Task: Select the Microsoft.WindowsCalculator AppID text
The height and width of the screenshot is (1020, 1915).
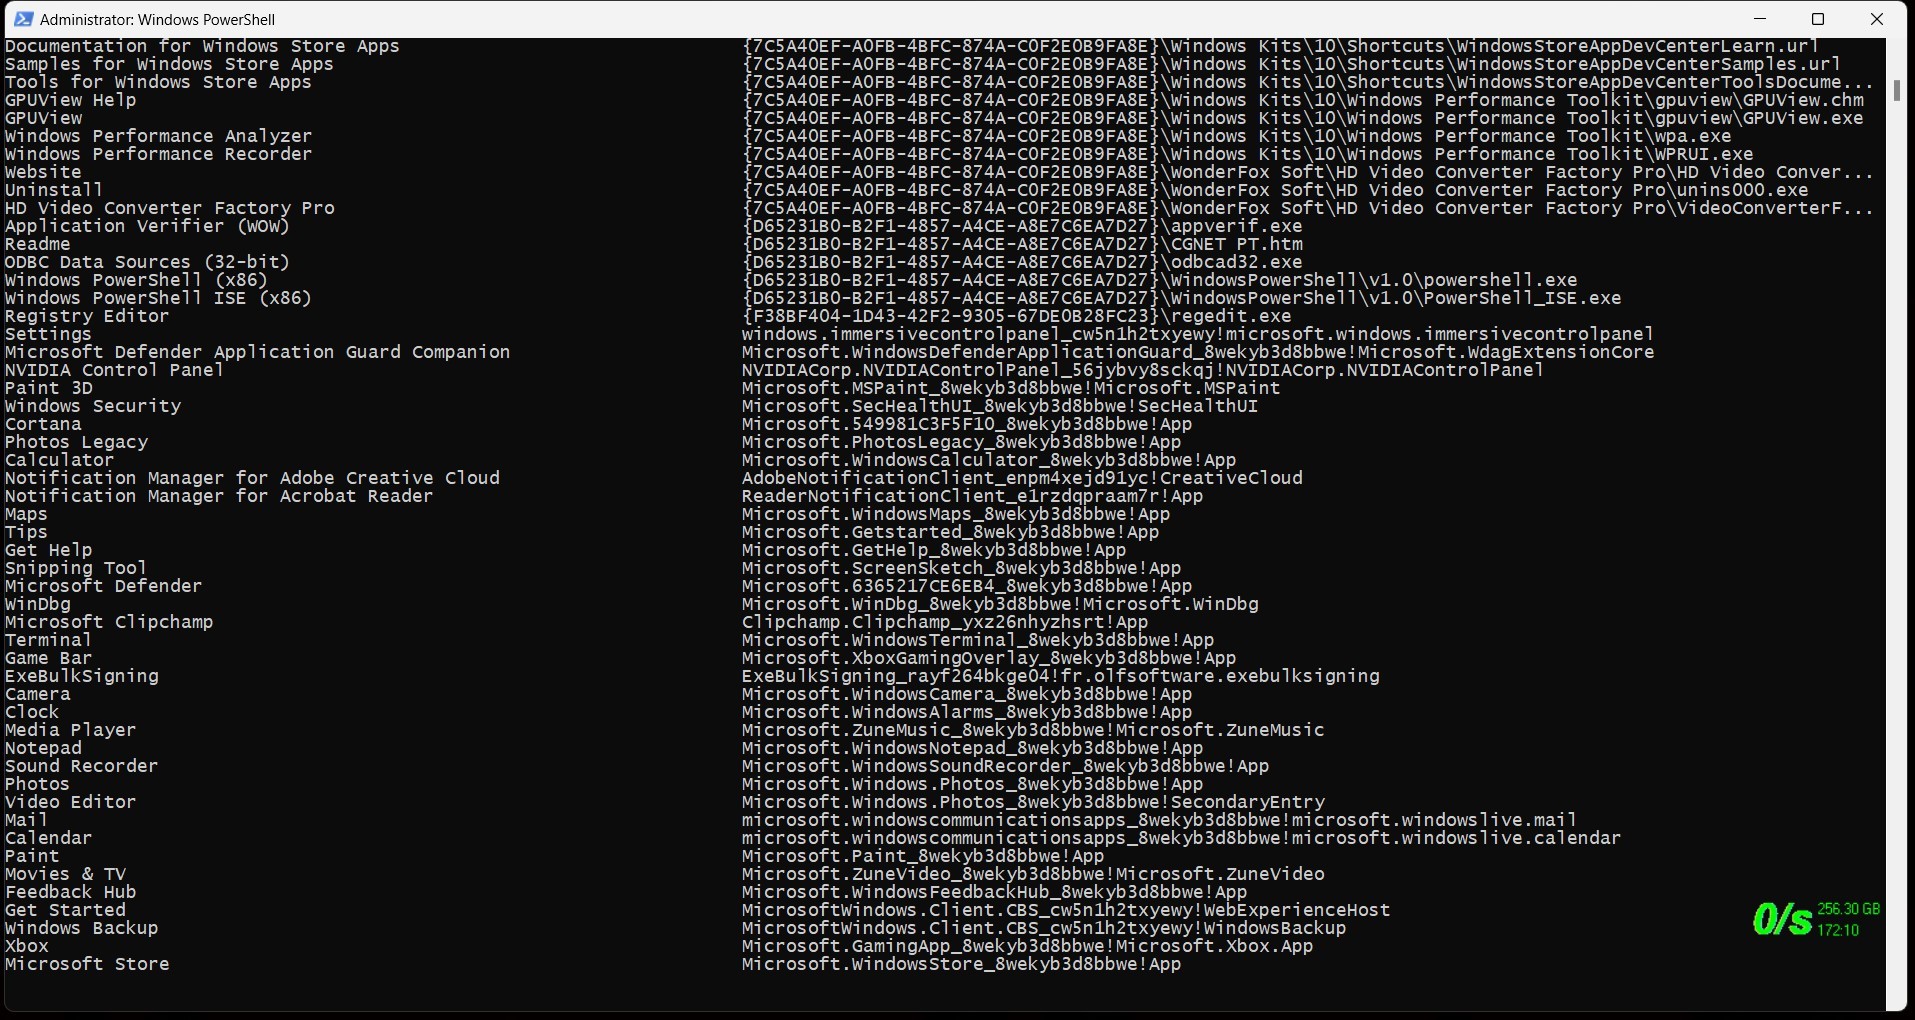Action: coord(990,460)
